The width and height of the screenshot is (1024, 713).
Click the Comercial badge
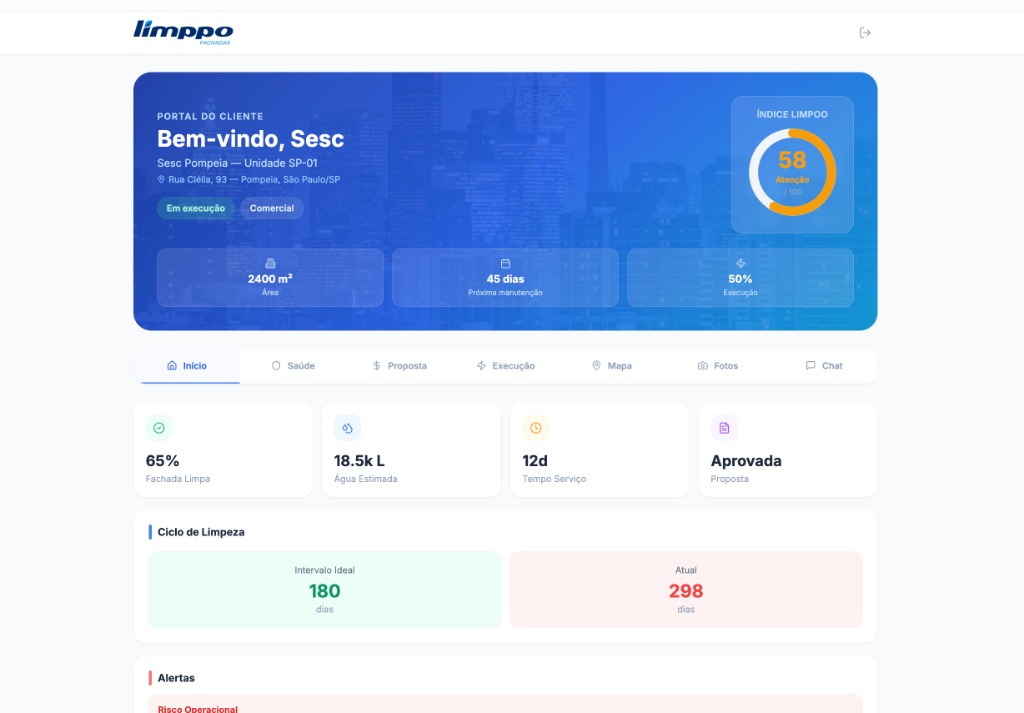(x=272, y=208)
